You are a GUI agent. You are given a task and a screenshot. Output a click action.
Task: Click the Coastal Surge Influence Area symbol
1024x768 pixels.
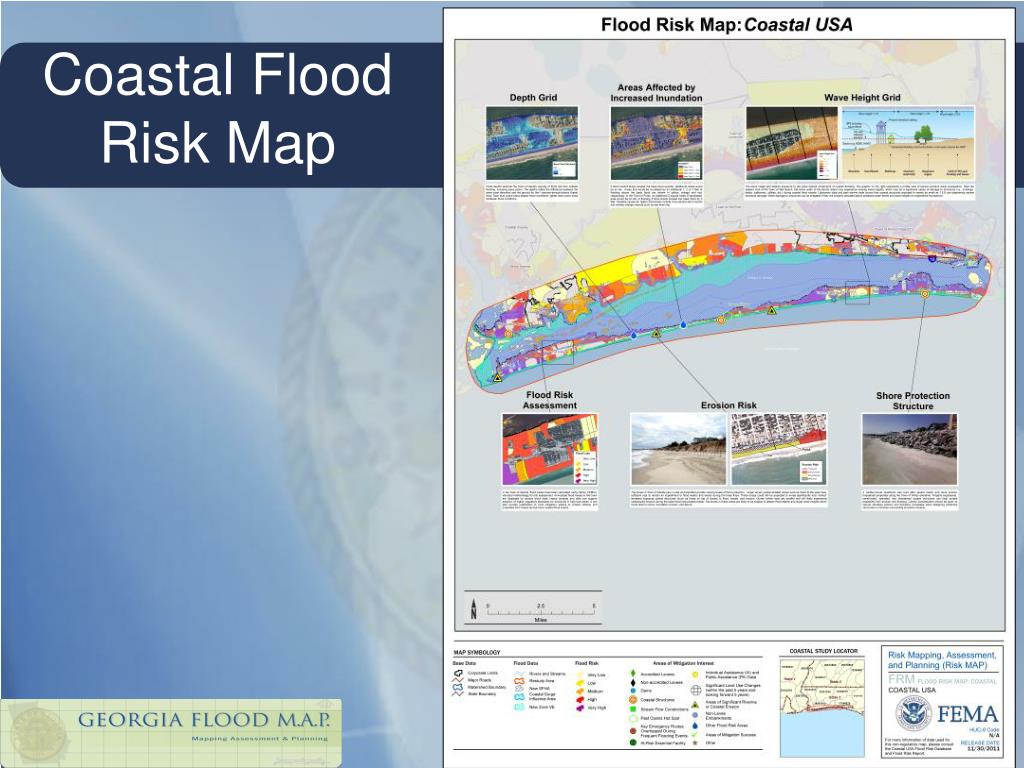point(520,697)
